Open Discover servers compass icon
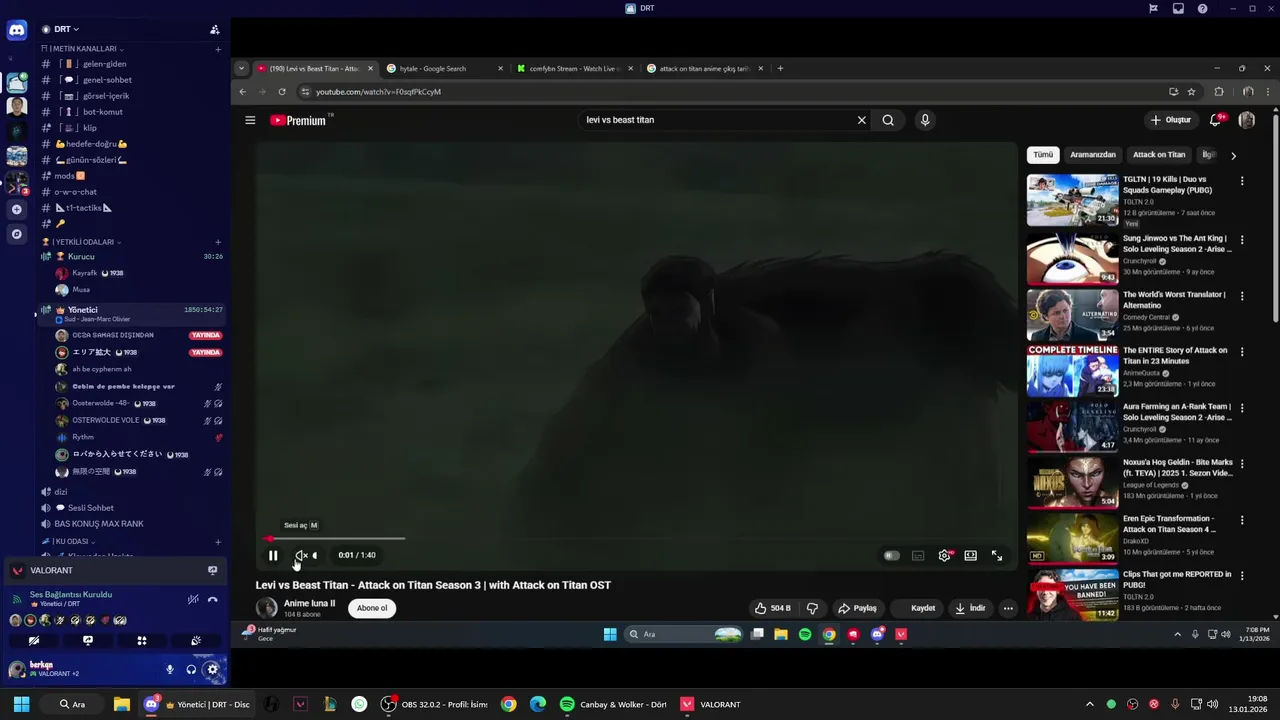 point(17,234)
